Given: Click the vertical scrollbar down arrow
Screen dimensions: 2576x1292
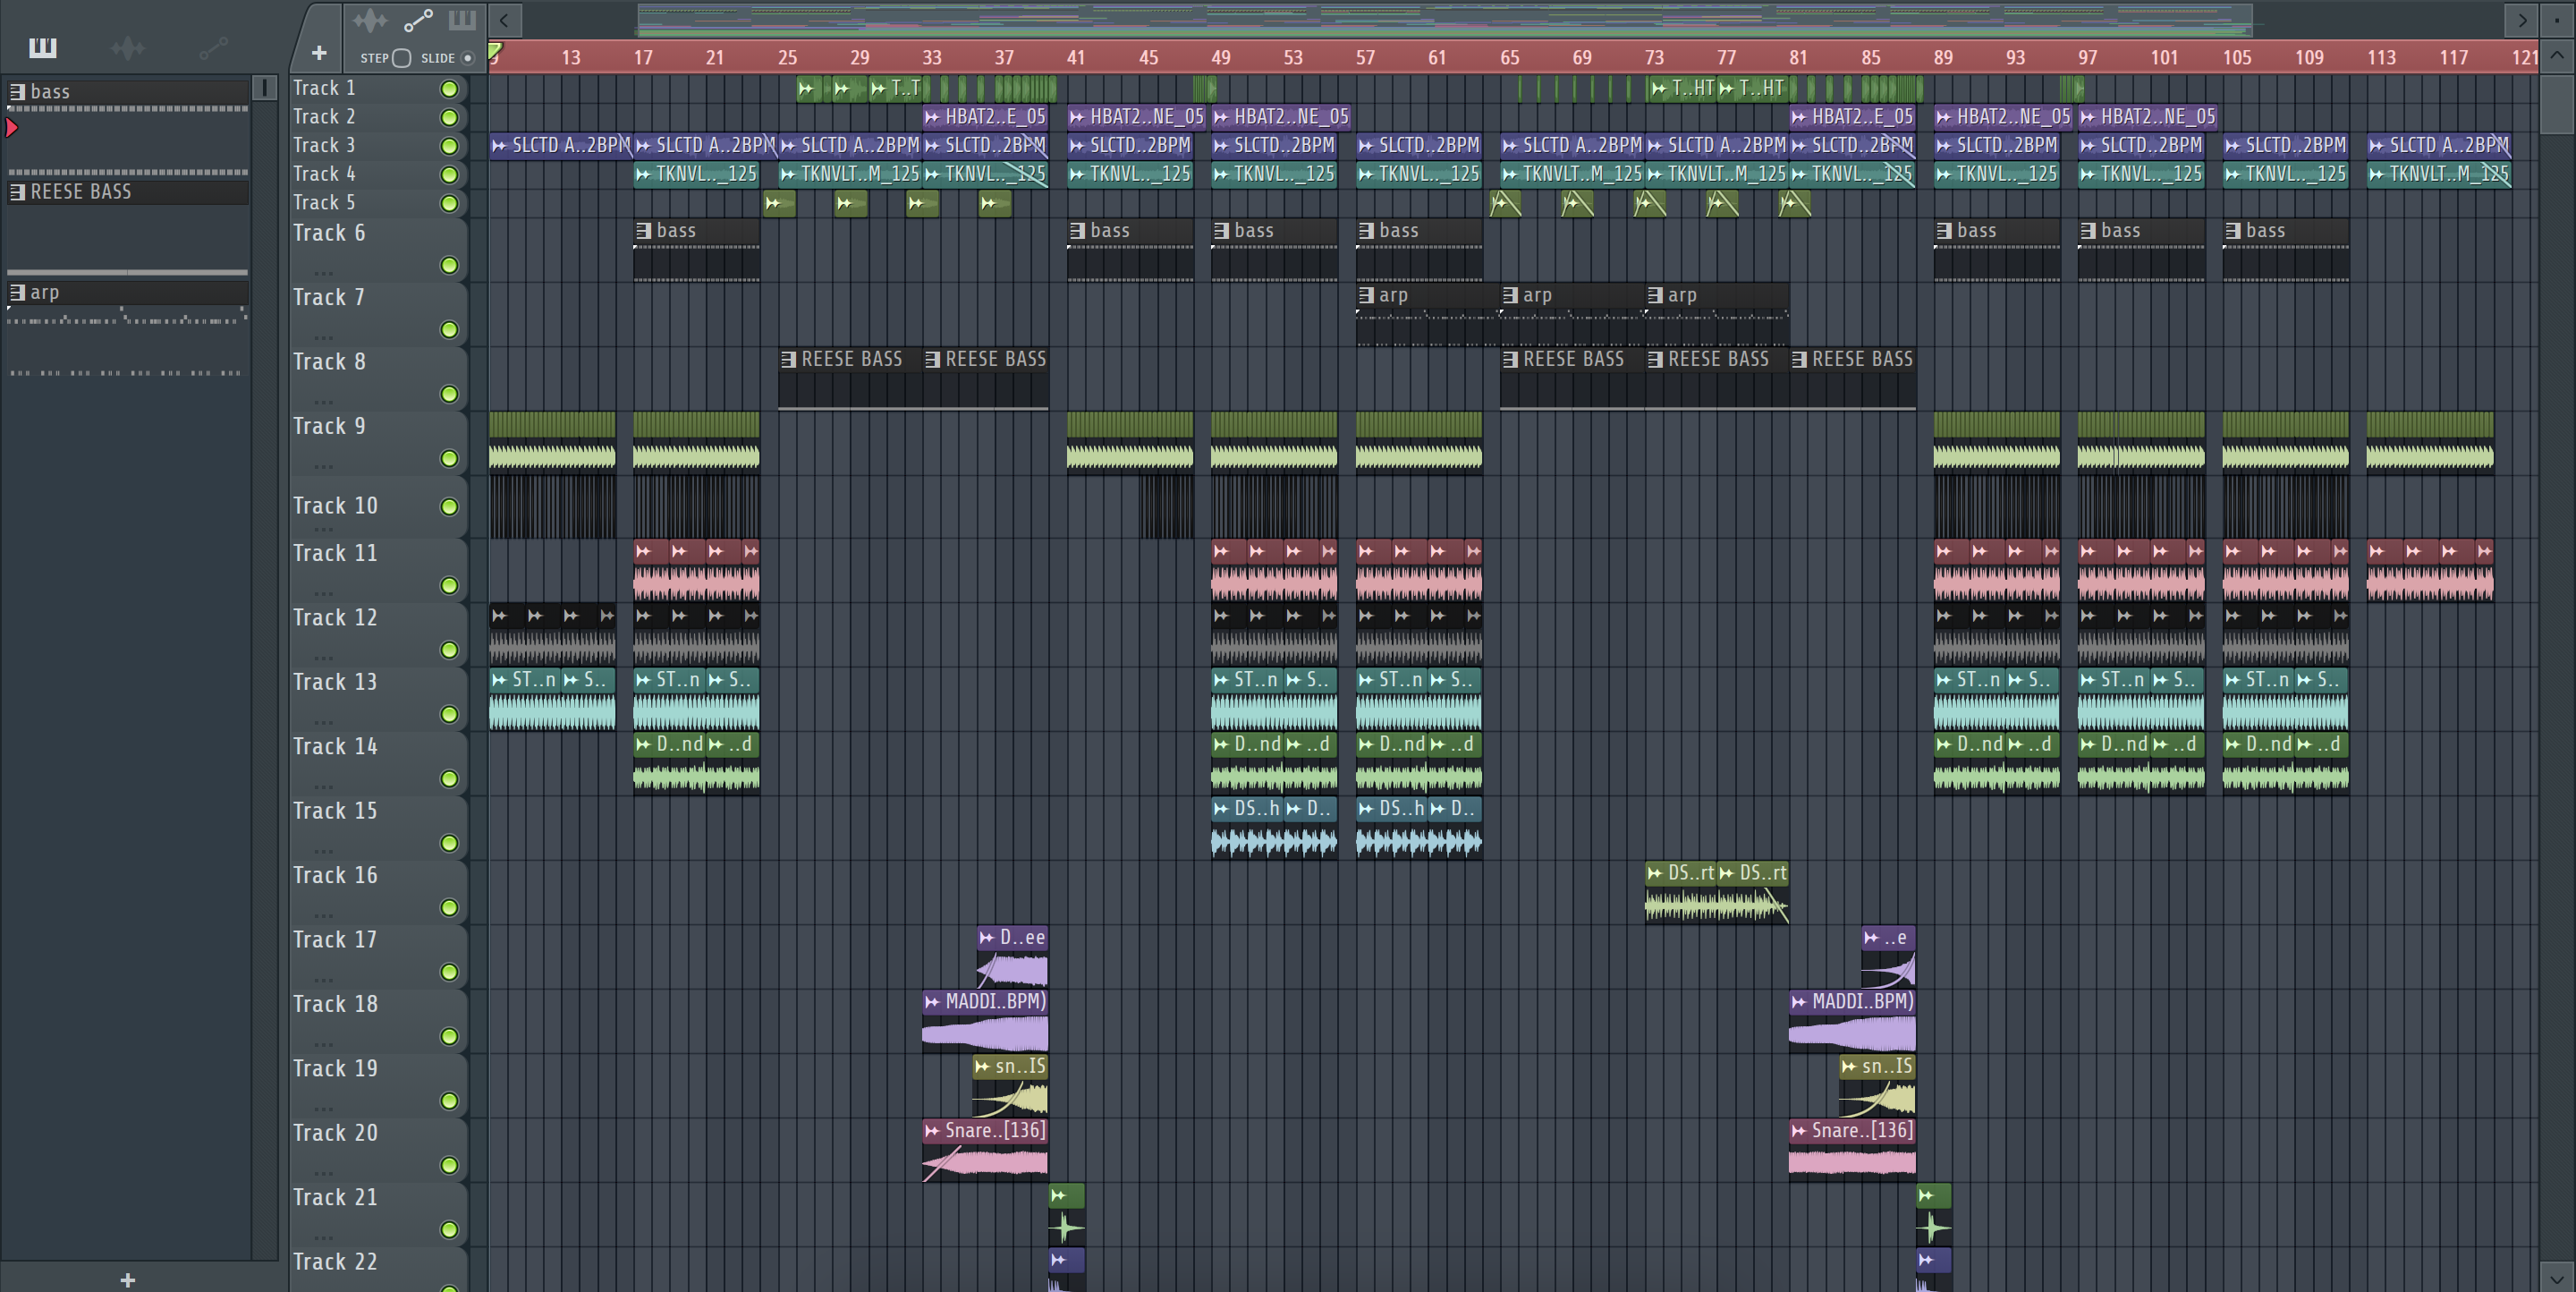Looking at the screenshot, I should tap(2557, 1277).
